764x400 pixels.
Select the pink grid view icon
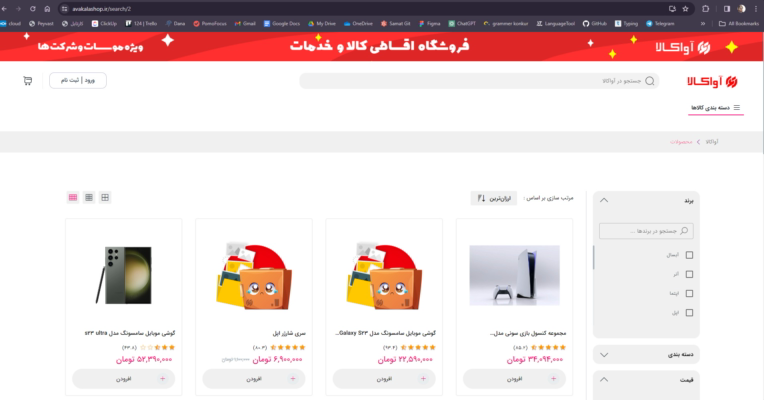coord(73,197)
